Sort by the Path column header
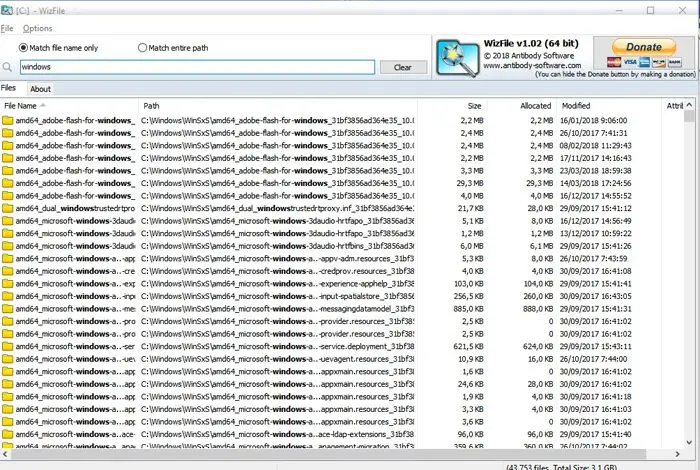This screenshot has height=470, width=700. tap(278, 106)
